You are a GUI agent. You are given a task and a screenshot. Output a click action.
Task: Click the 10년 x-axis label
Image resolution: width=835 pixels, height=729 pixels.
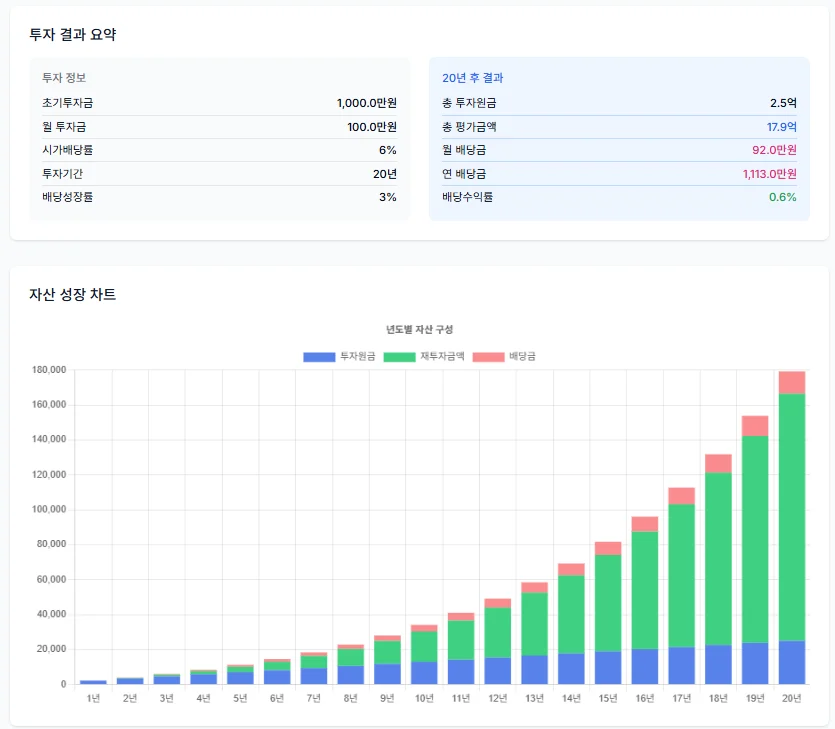click(x=424, y=698)
